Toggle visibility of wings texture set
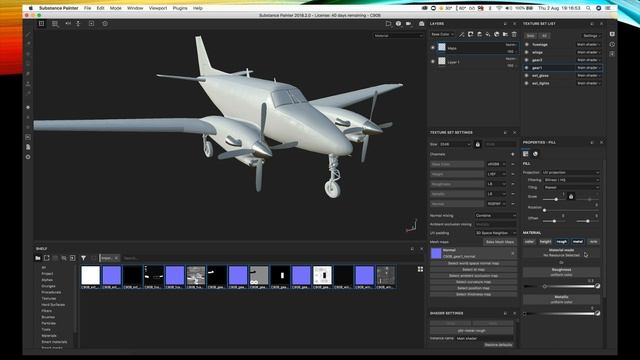This screenshot has width=640, height=360. [527, 52]
